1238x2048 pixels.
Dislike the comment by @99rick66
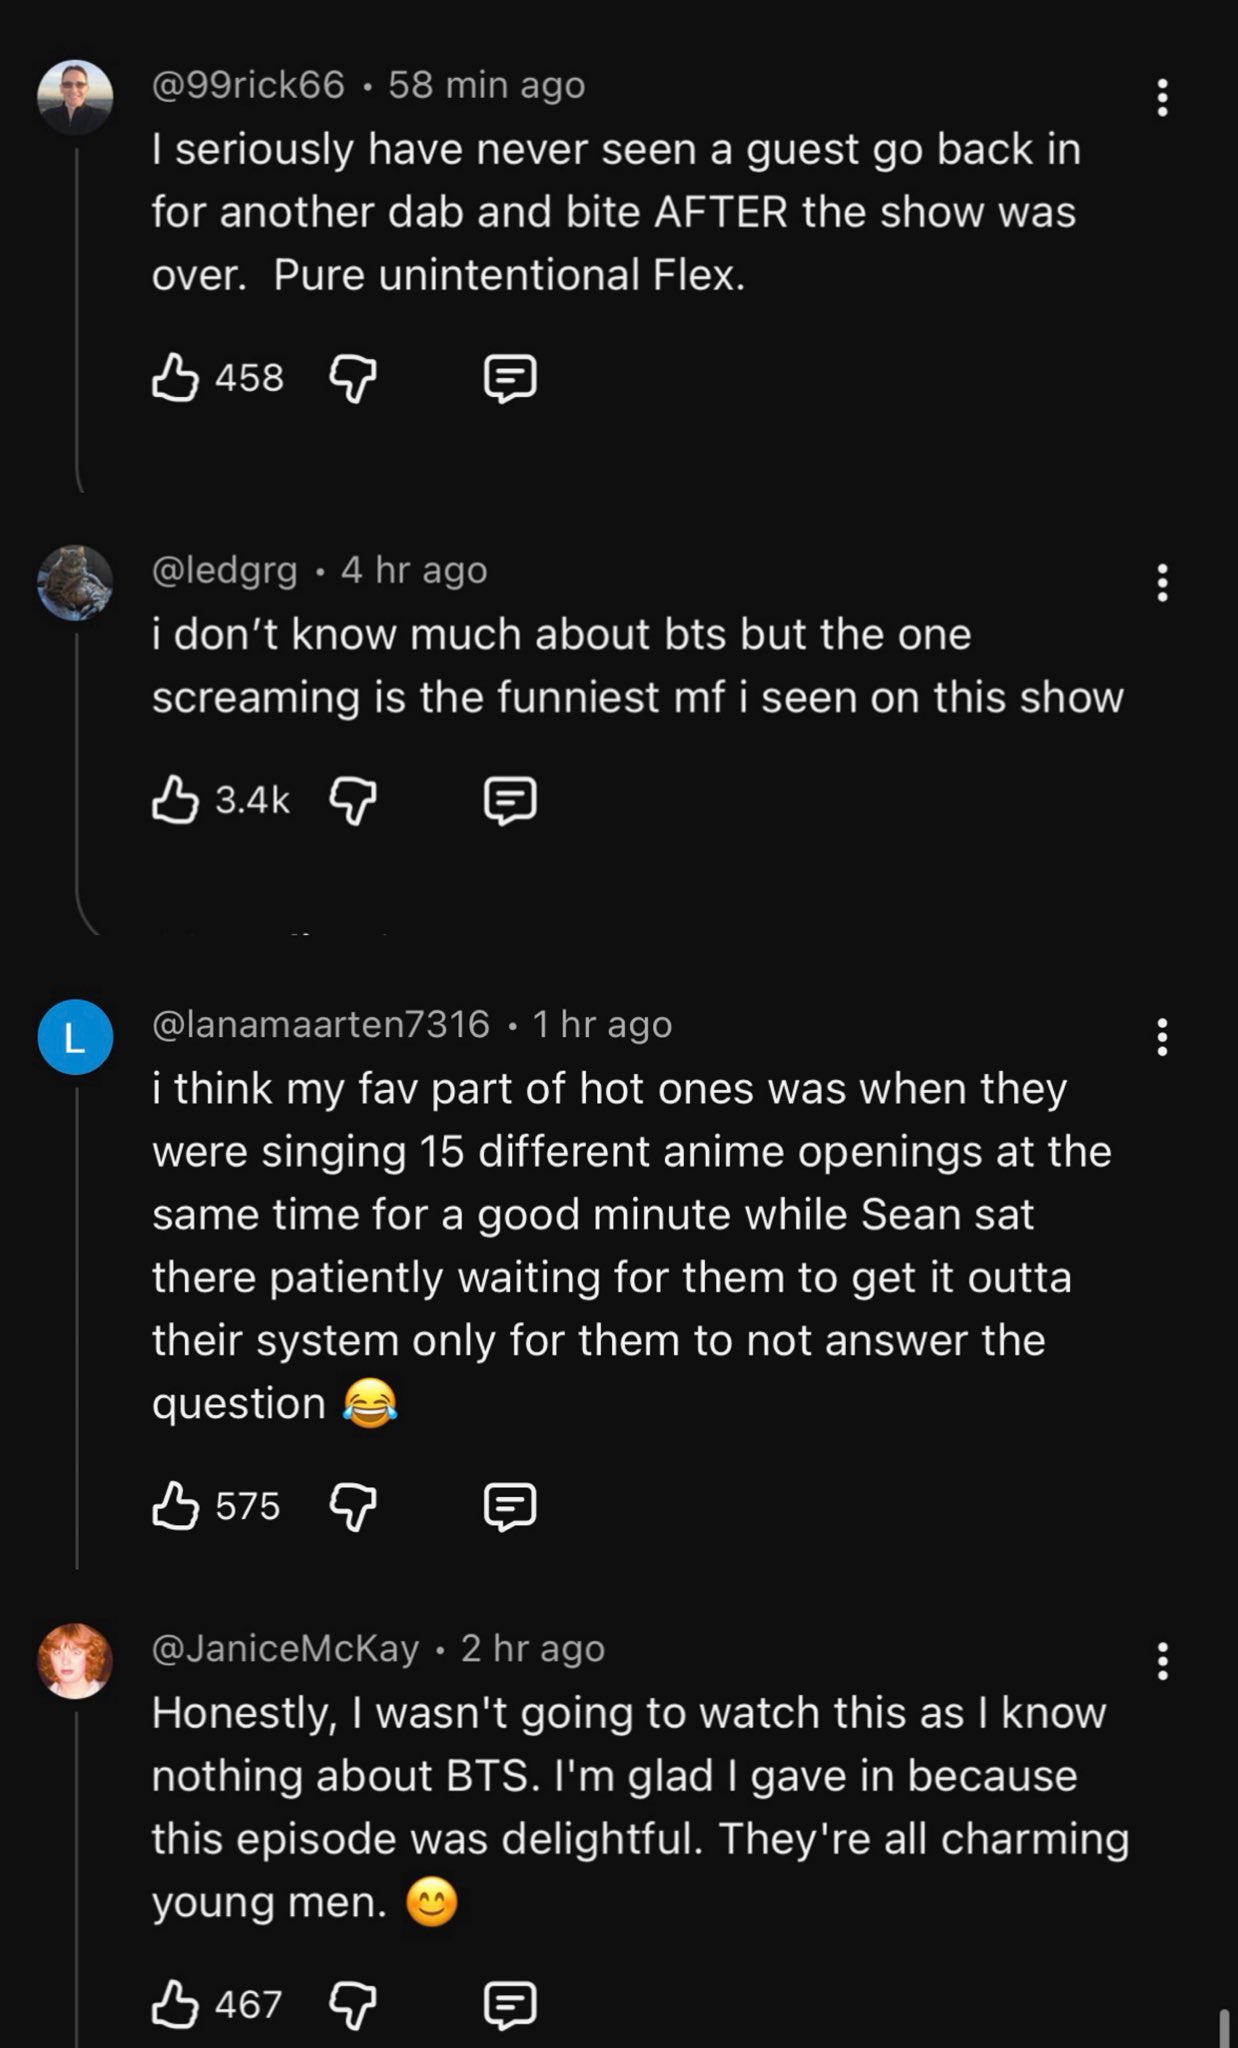pyautogui.click(x=352, y=378)
